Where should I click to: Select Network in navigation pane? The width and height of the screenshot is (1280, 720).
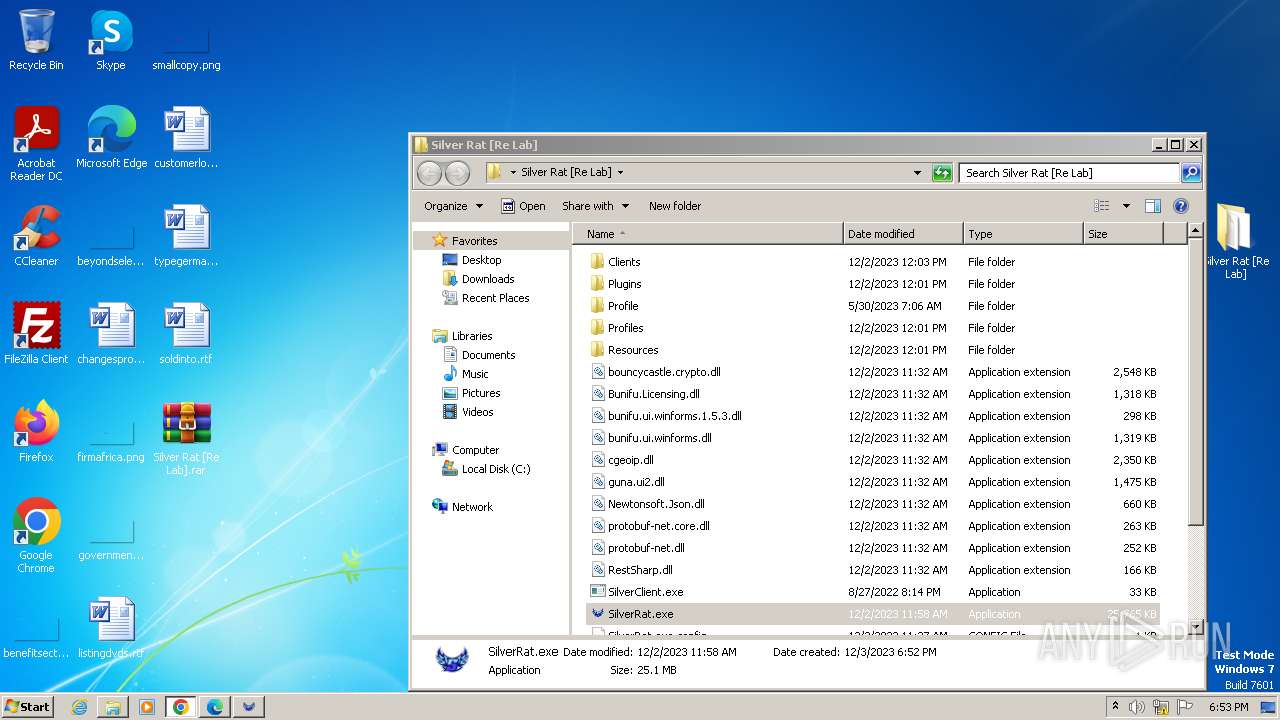tap(472, 507)
